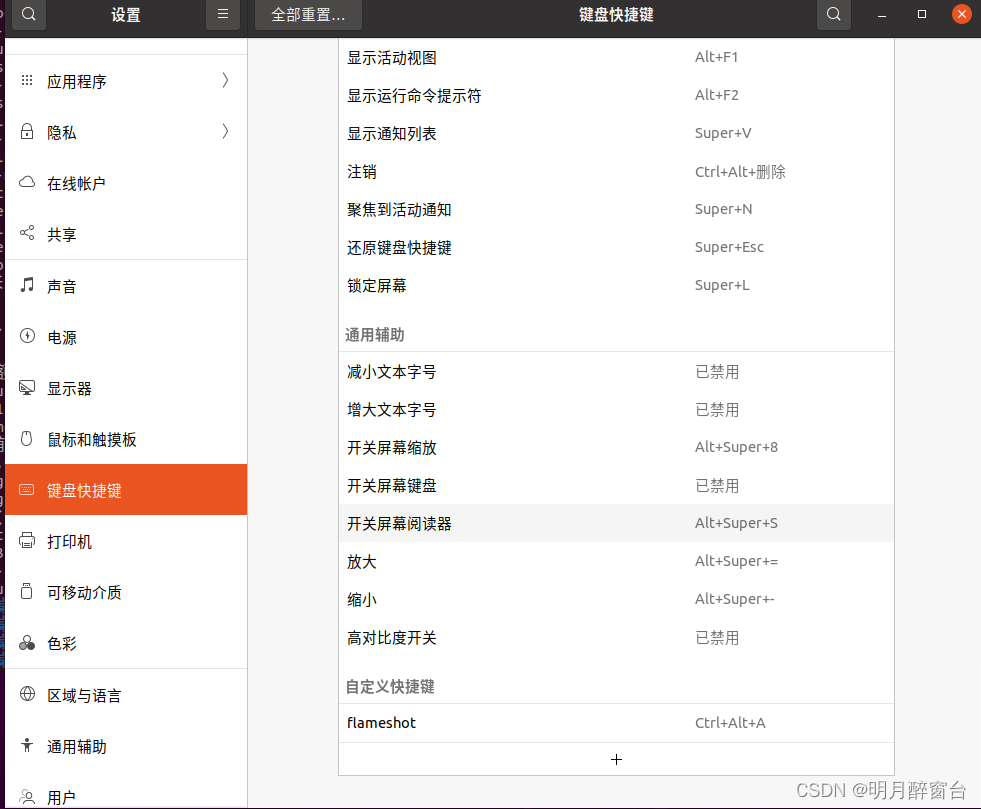Select 声音 in the sidebar

click(x=126, y=286)
